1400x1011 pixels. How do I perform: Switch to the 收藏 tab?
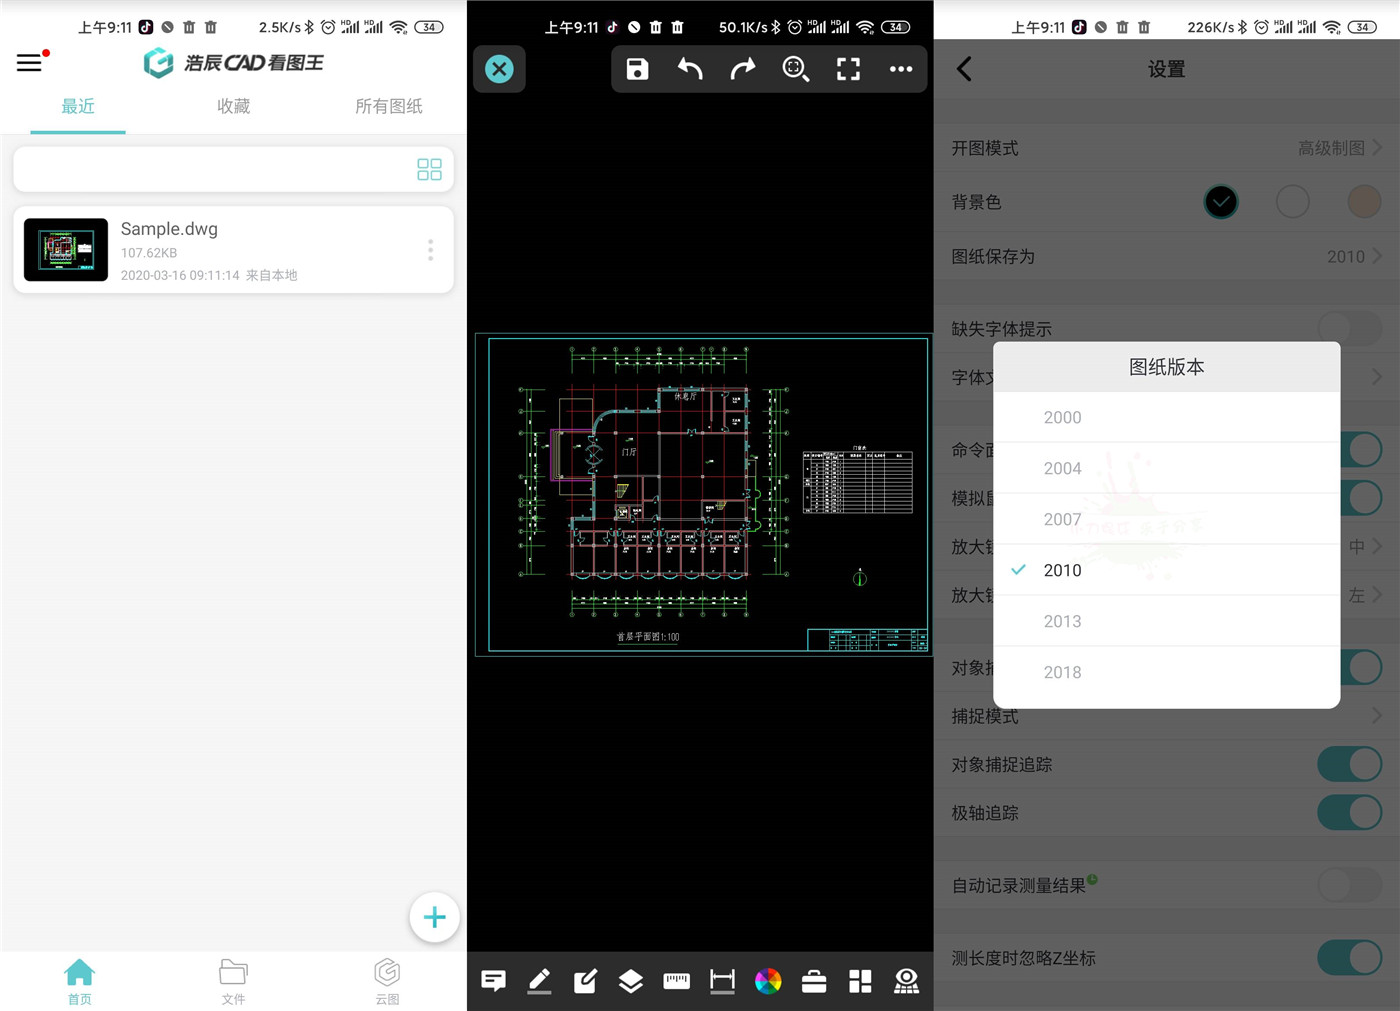pyautogui.click(x=233, y=106)
